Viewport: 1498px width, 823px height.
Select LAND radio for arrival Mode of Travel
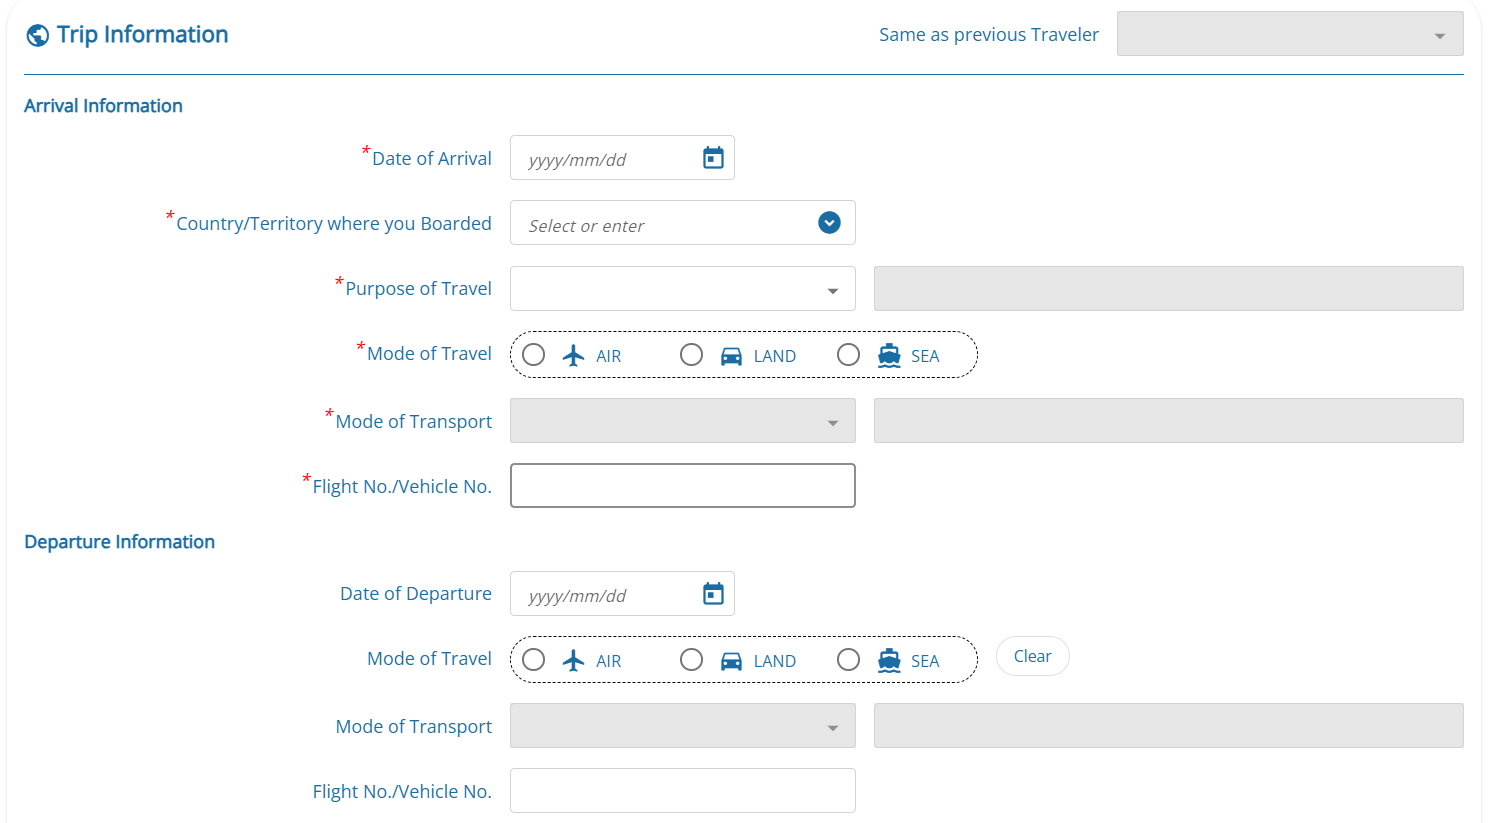(x=691, y=355)
